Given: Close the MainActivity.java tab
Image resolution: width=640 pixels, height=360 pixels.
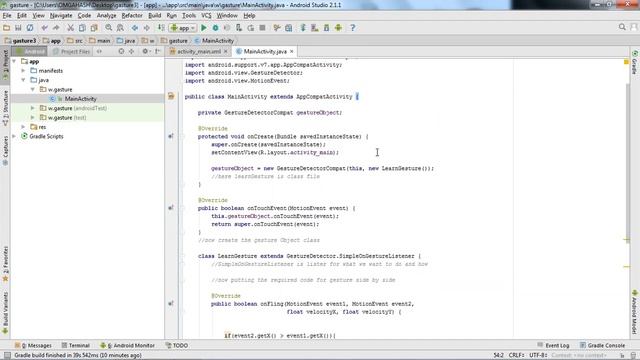Looking at the screenshot, I should pyautogui.click(x=291, y=51).
